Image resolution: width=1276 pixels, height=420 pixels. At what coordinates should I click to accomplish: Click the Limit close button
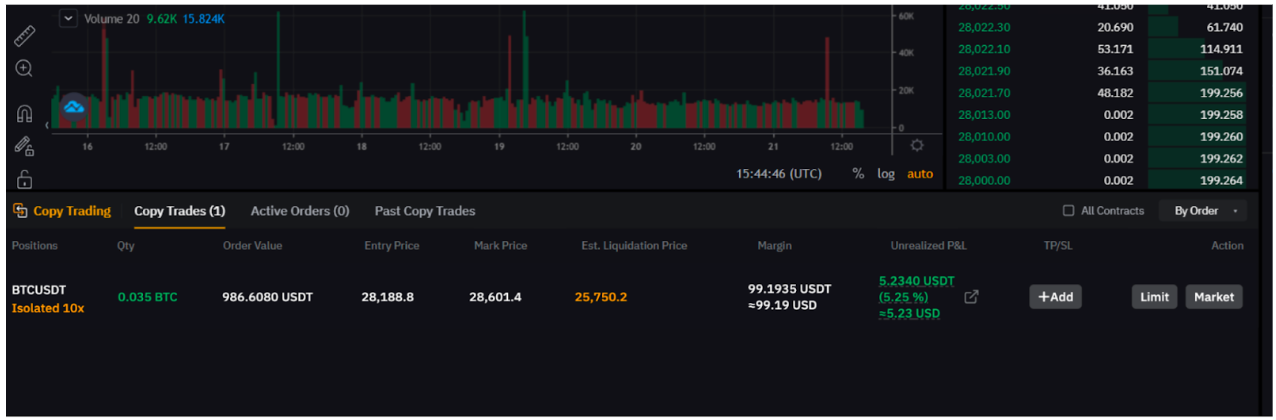point(1155,297)
